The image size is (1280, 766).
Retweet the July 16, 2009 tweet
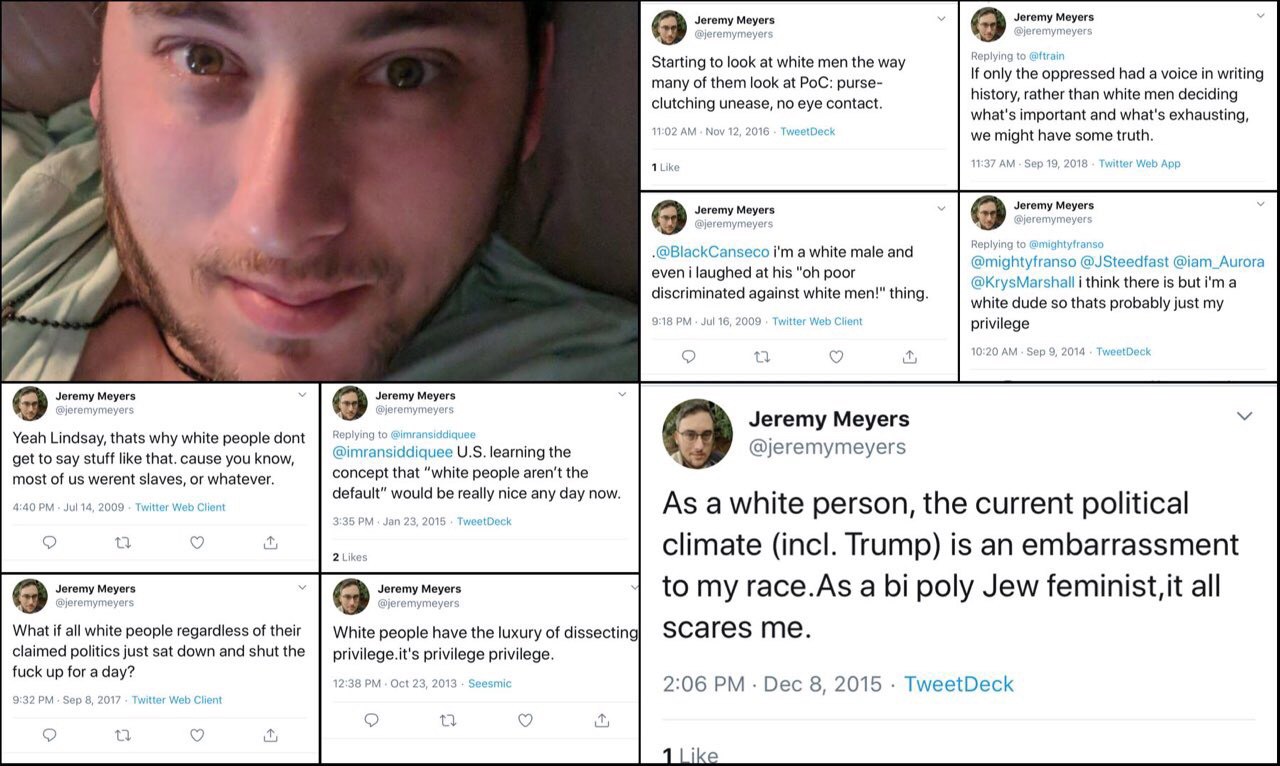(x=762, y=356)
